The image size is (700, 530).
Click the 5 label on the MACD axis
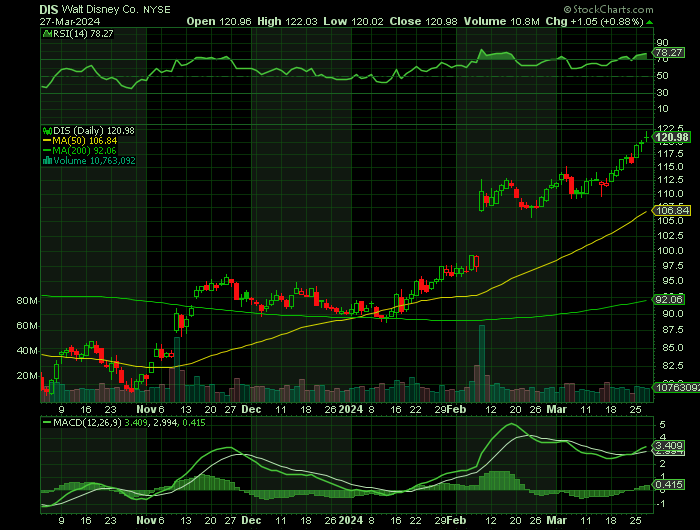(662, 425)
